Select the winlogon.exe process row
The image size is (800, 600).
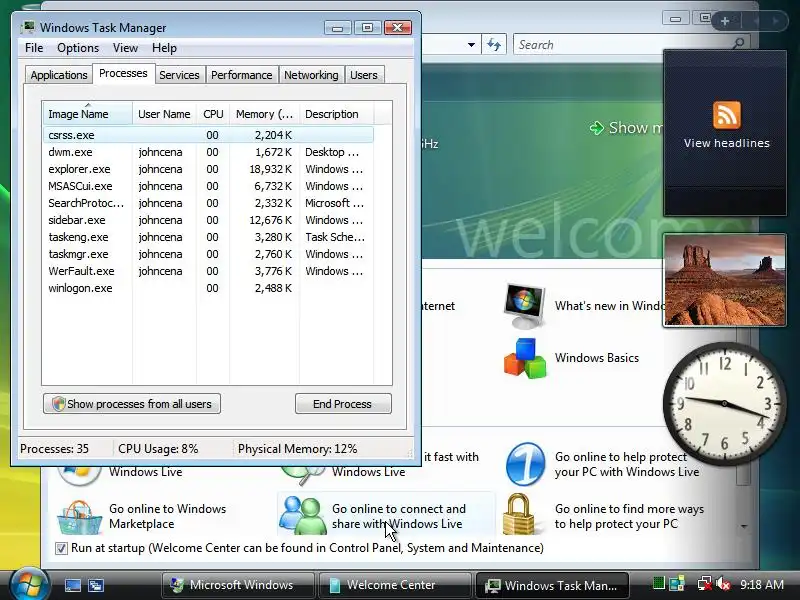[x=208, y=288]
